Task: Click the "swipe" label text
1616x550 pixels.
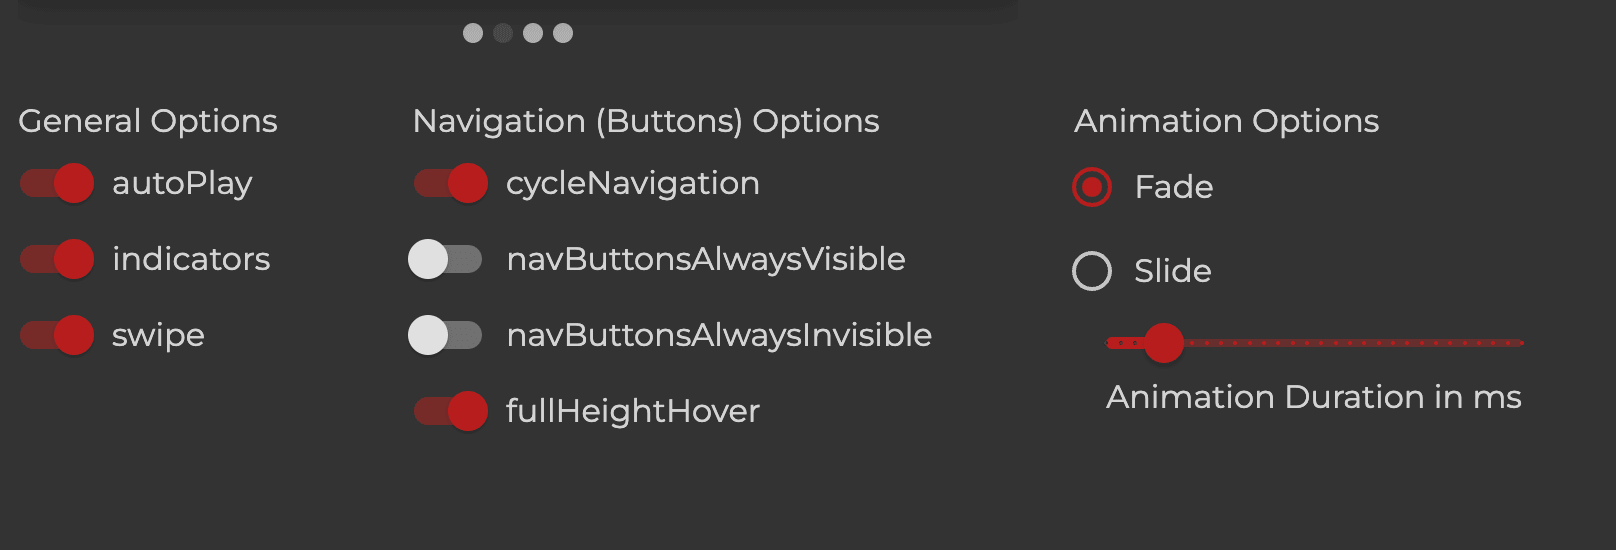Action: click(x=158, y=335)
